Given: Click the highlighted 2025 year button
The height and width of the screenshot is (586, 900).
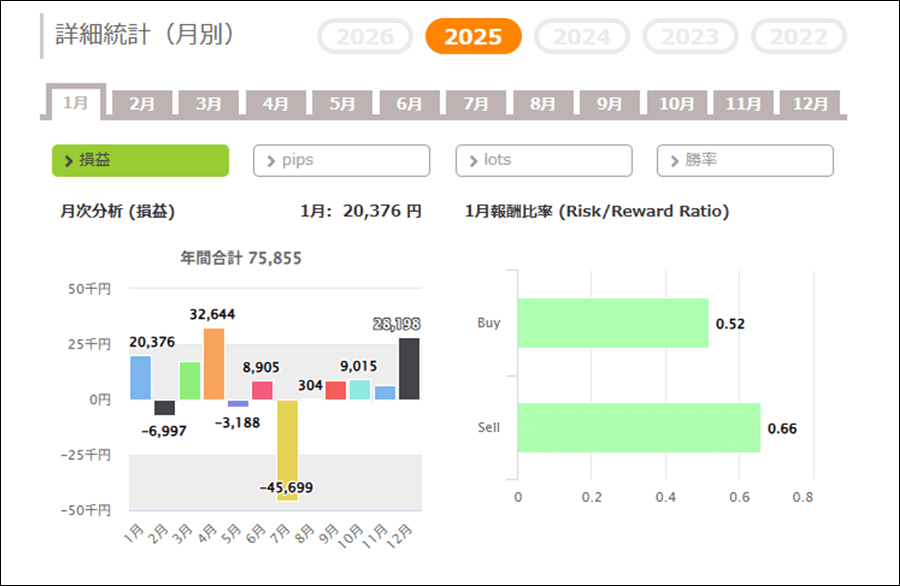Looking at the screenshot, I should tap(473, 37).
